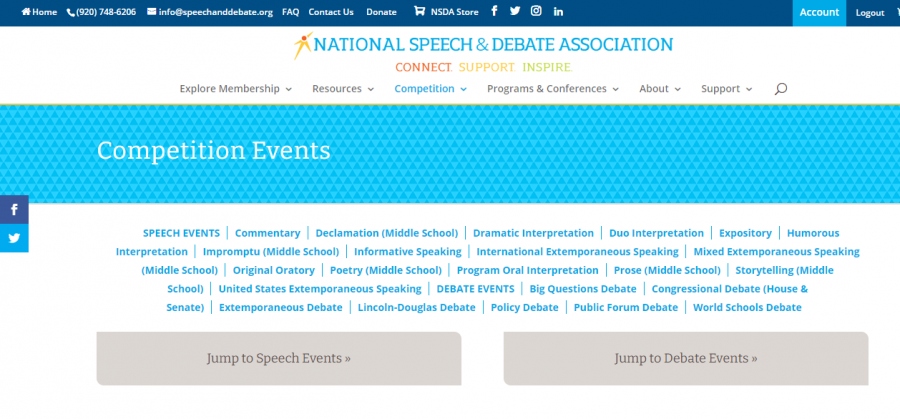Open Storytelling (Middle School) link
The height and width of the screenshot is (419, 900).
pos(784,270)
